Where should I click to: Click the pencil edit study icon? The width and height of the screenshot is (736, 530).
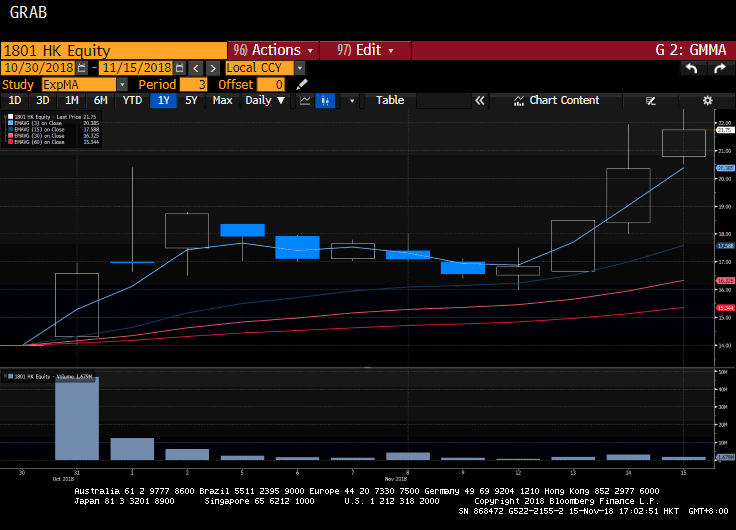tap(302, 84)
